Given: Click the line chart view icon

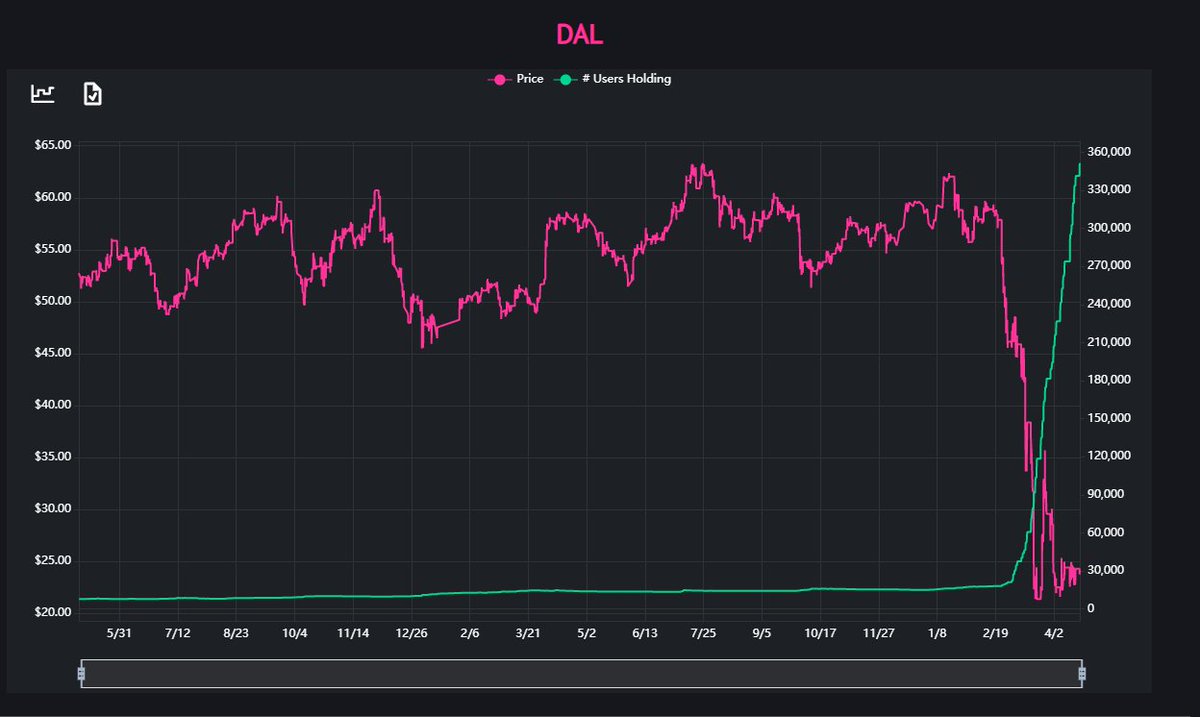Looking at the screenshot, I should 42,94.
